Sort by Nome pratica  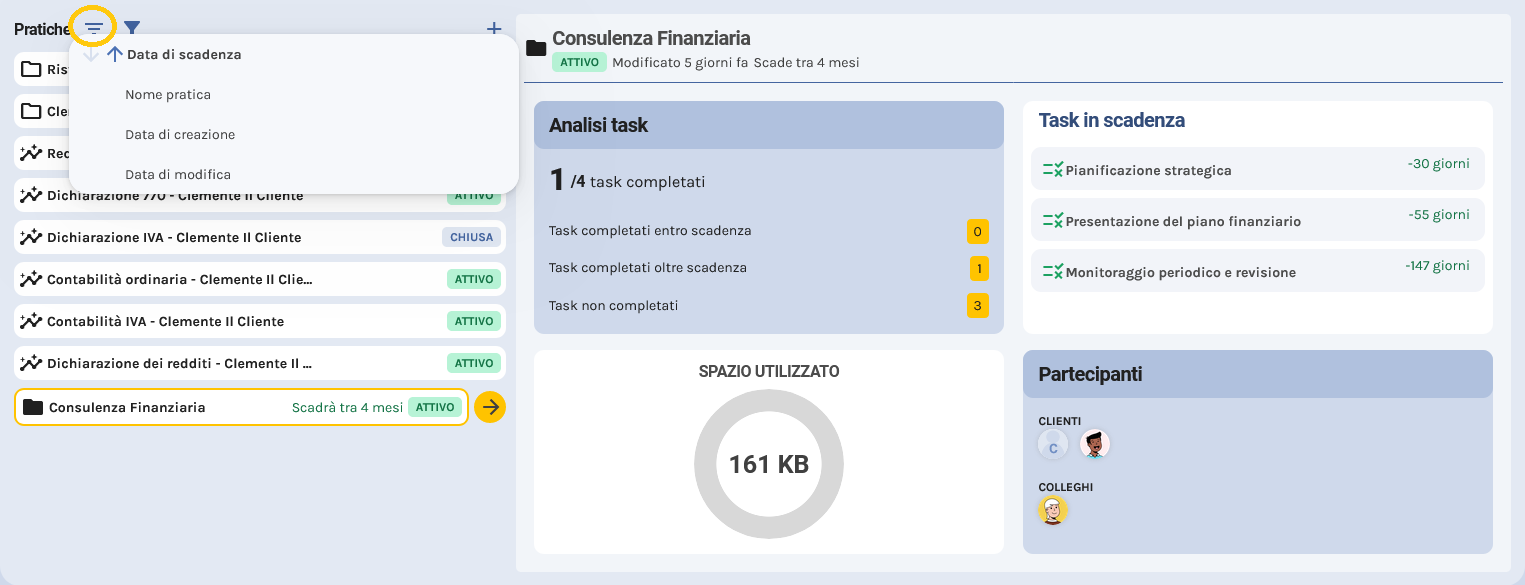tap(168, 95)
